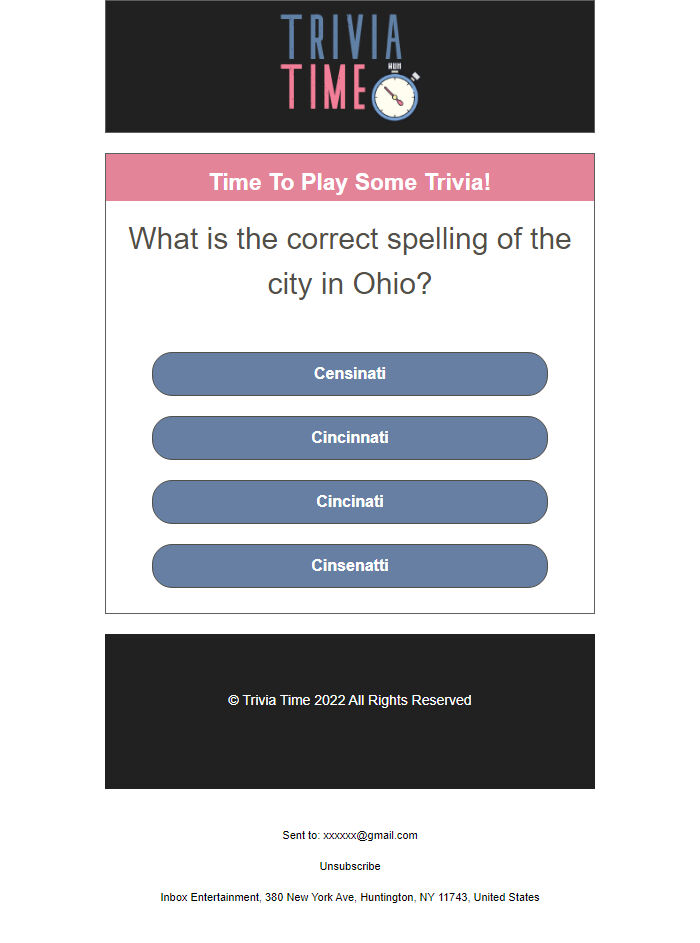Select the answer 'Cinsenatti'
This screenshot has height=943, width=700.
pos(349,566)
